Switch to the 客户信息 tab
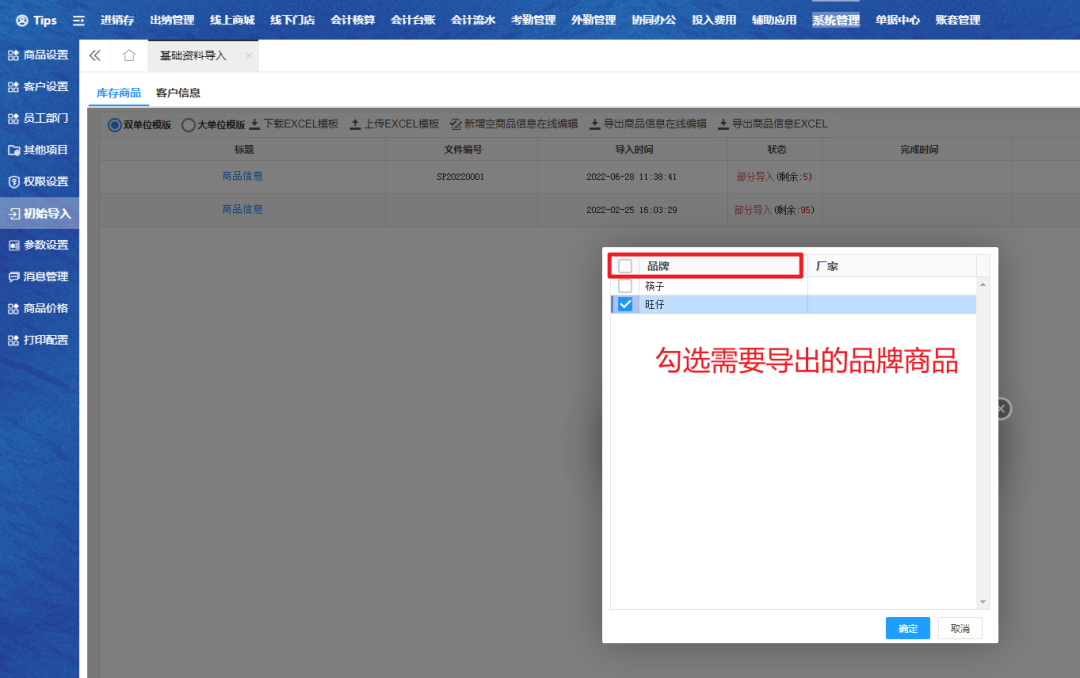Image resolution: width=1080 pixels, height=678 pixels. (x=178, y=93)
